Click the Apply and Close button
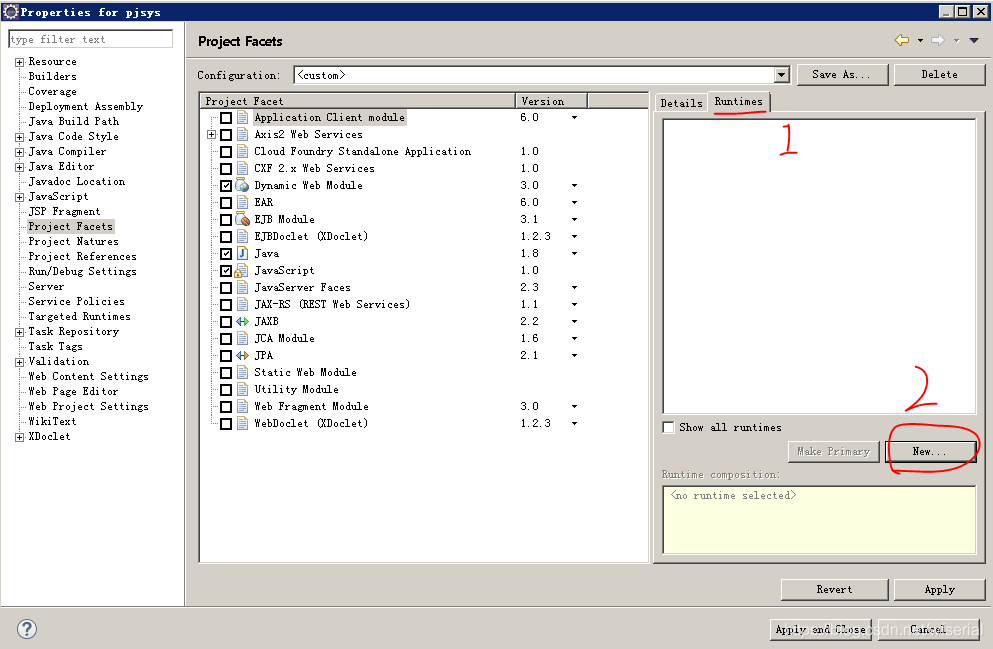 click(821, 629)
